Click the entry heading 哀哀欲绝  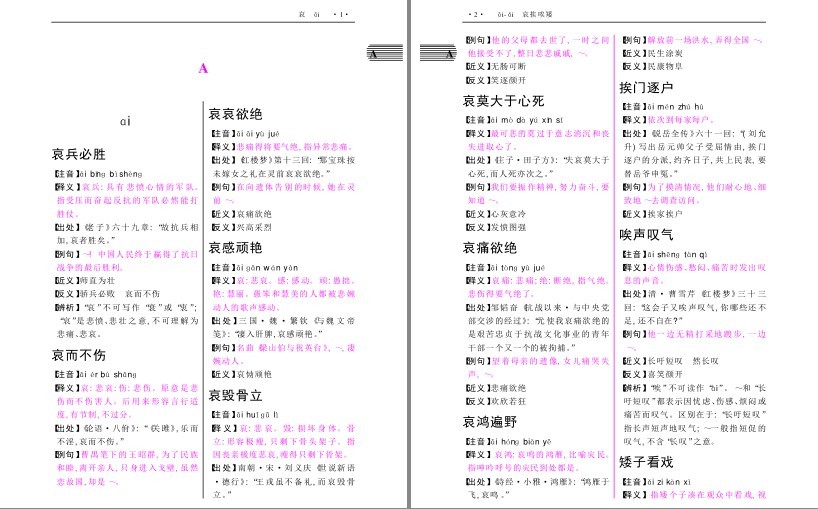(235, 114)
